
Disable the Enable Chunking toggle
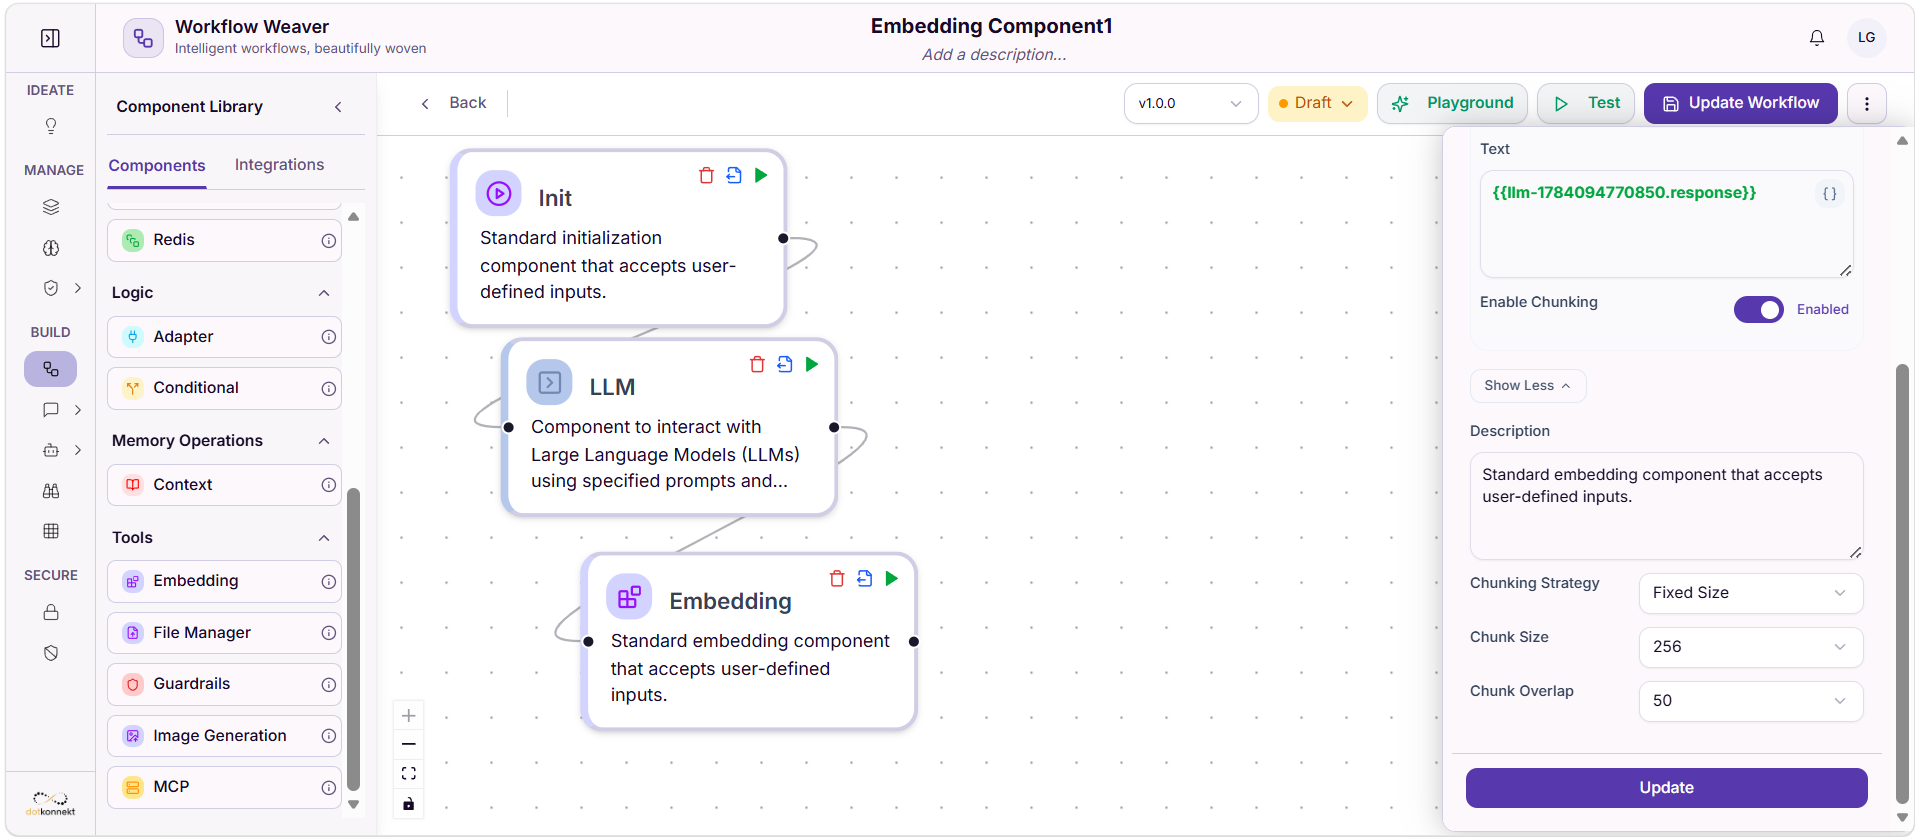coord(1758,310)
